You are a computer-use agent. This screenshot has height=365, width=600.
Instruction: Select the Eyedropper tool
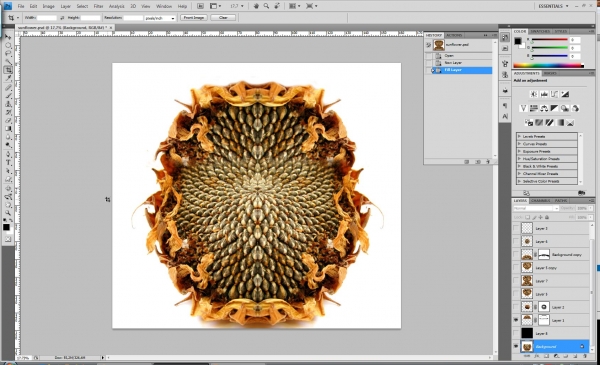8,78
